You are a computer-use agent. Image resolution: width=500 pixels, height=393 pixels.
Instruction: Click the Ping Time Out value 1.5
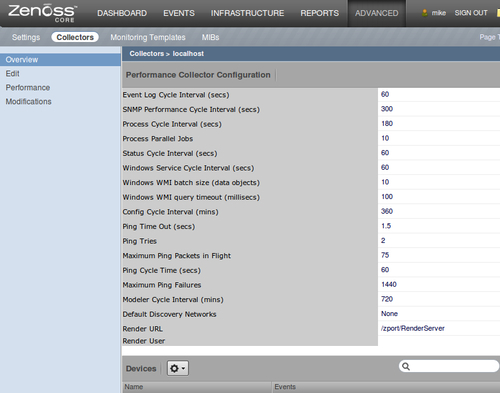pos(386,226)
